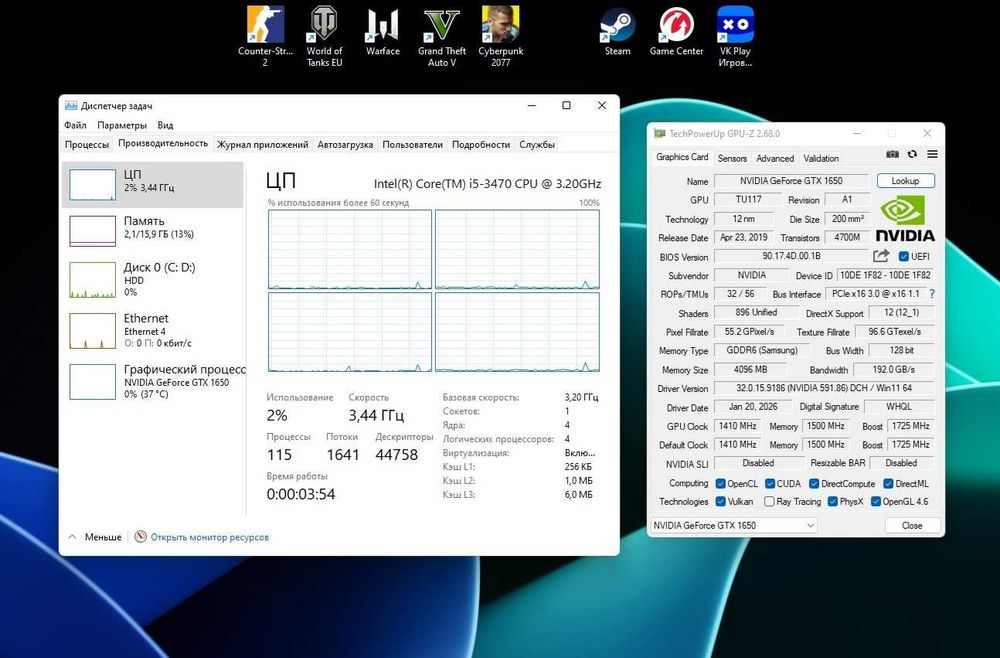Toggle the UEFI checkbox
Image resolution: width=1000 pixels, height=658 pixels.
point(903,256)
